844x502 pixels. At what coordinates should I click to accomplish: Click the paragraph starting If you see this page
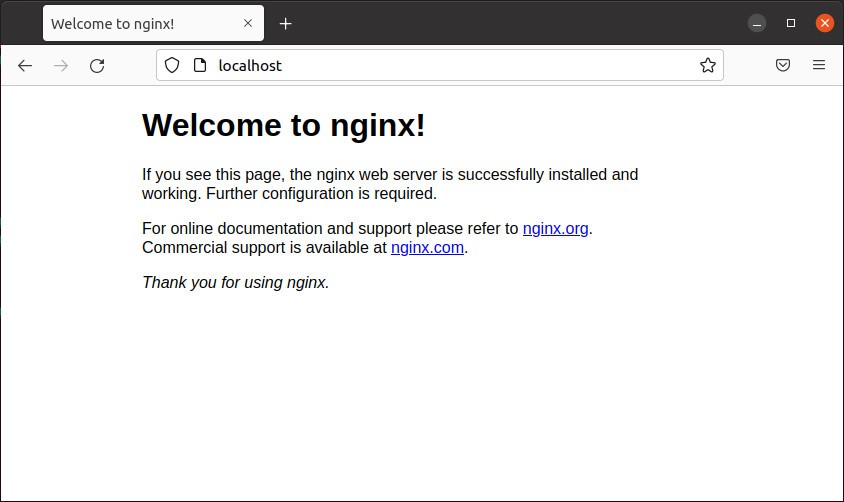[390, 184]
